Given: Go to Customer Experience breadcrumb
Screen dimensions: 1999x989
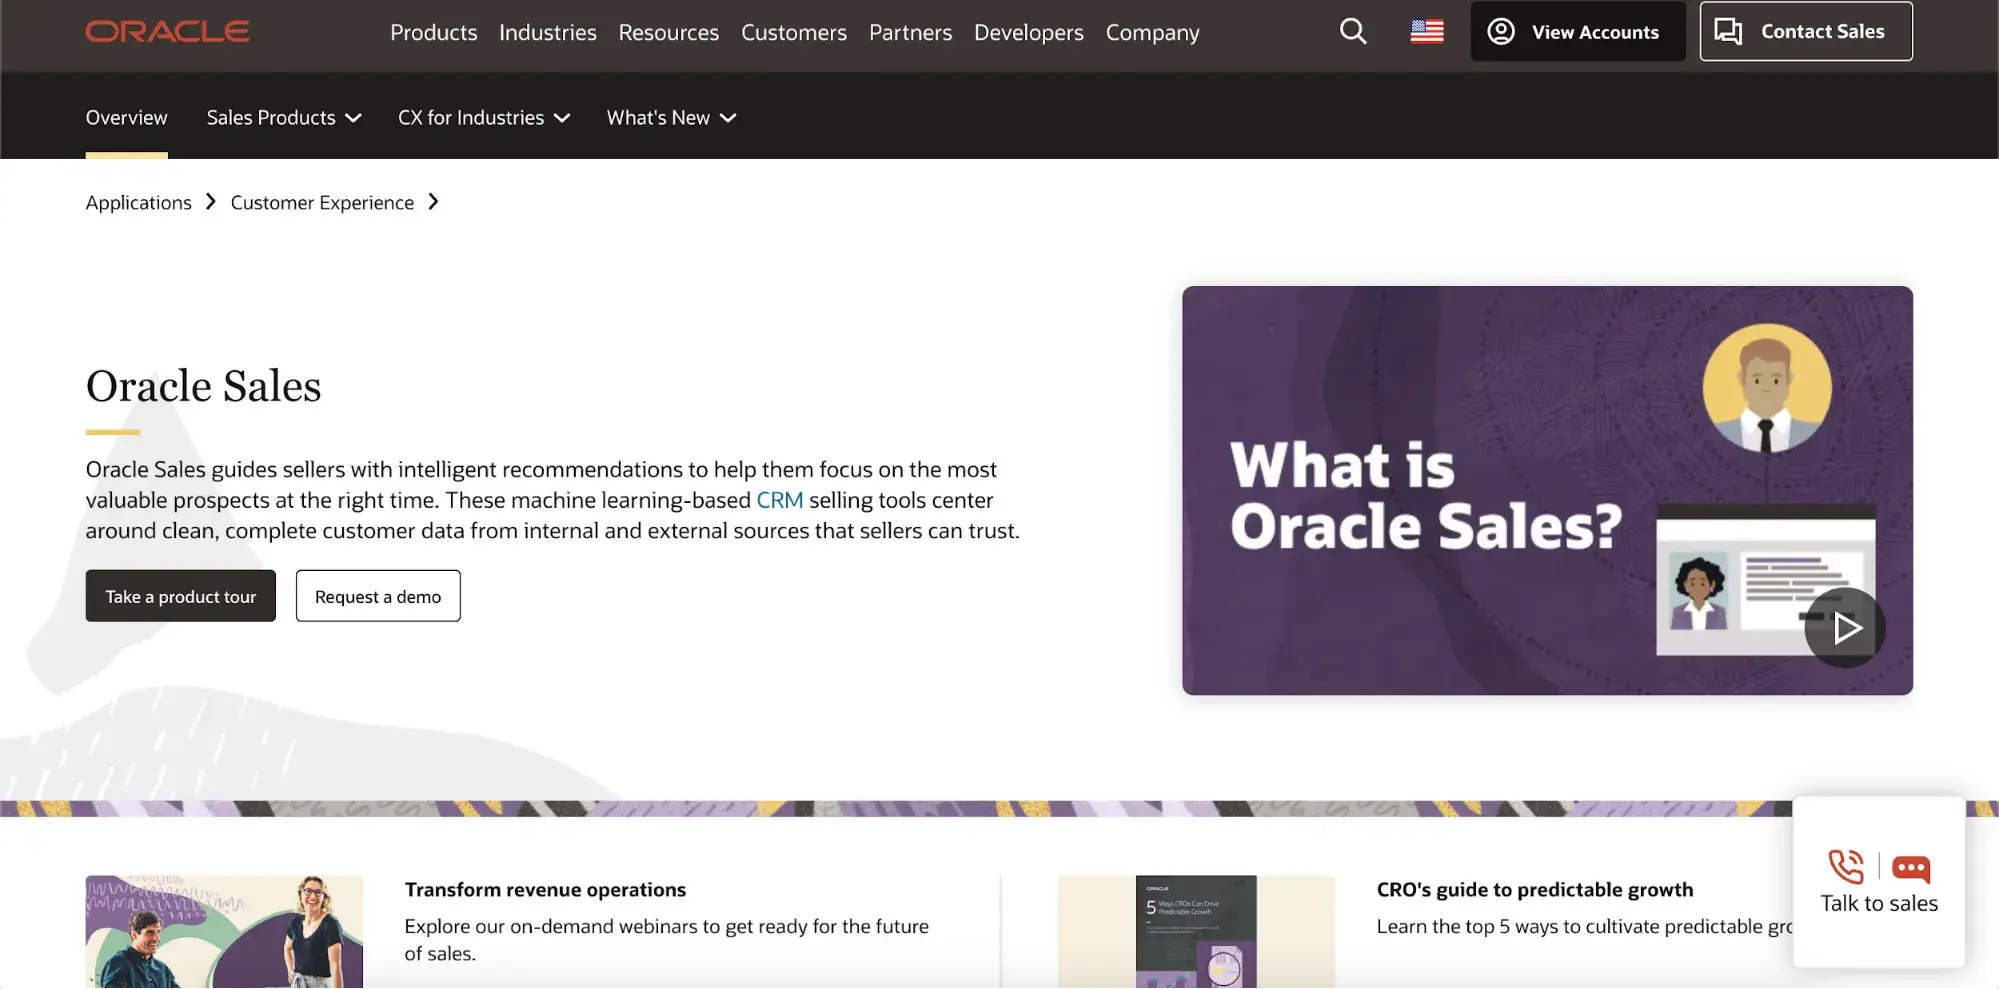Looking at the screenshot, I should (322, 203).
